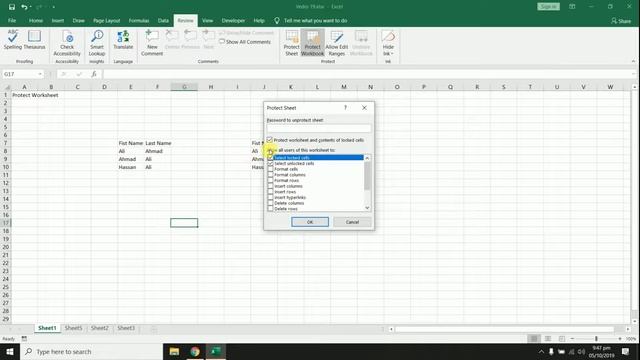The width and height of the screenshot is (640, 360).
Task: Add a New Comment
Action: click(x=152, y=43)
